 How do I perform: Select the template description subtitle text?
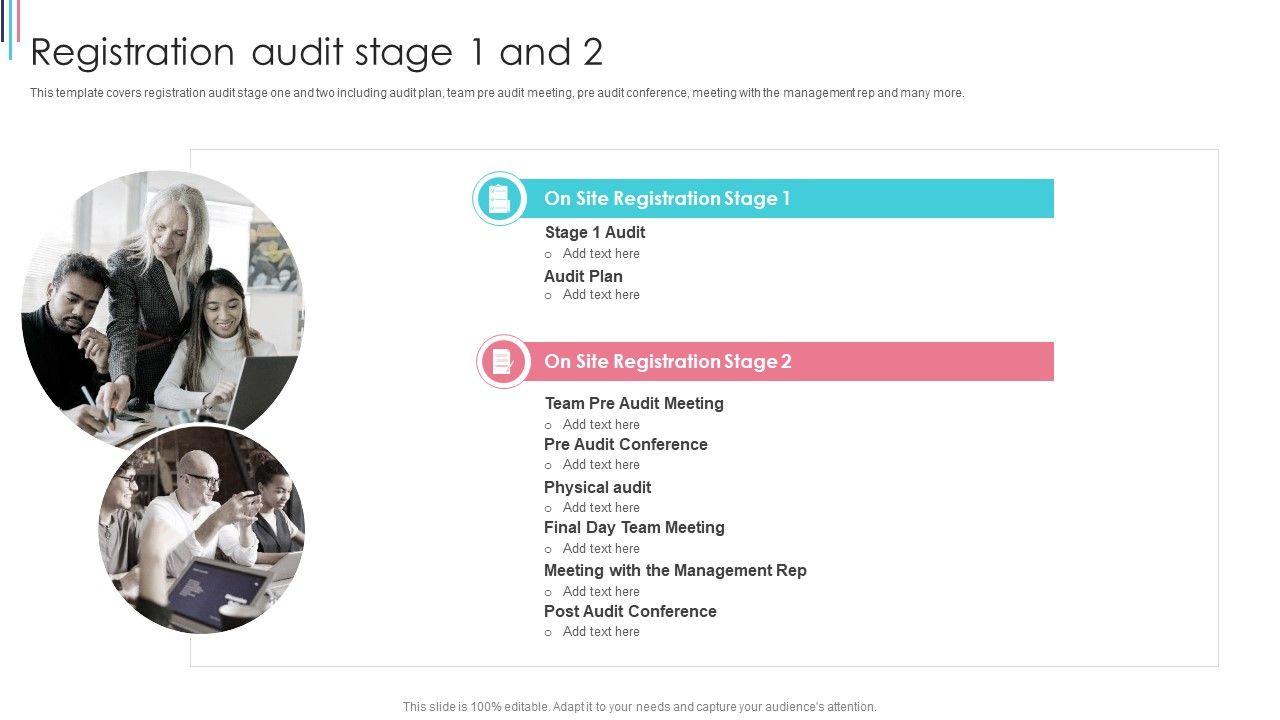(x=497, y=93)
